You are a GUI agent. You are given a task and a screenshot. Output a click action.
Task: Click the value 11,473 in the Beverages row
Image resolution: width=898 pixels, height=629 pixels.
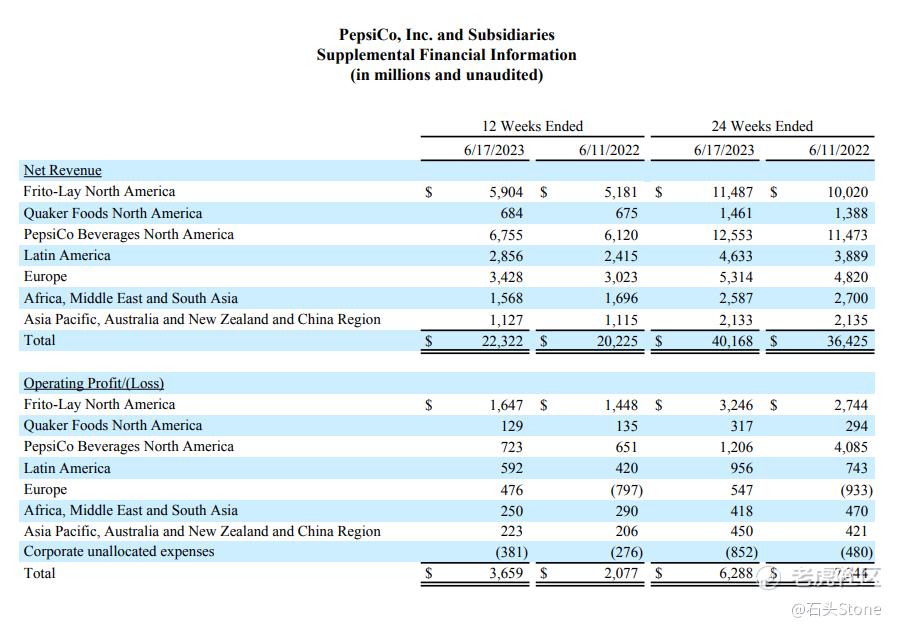pos(848,235)
